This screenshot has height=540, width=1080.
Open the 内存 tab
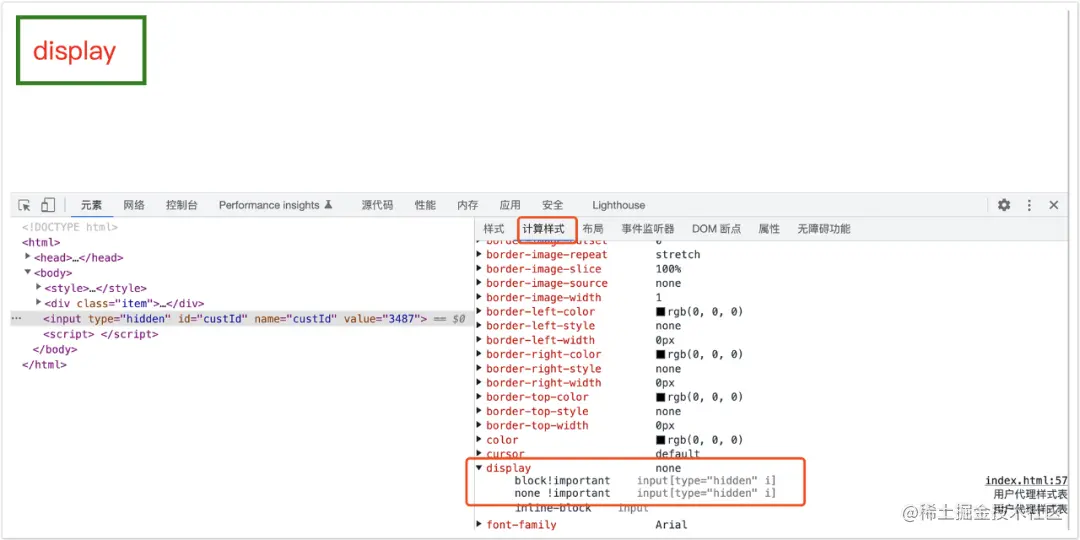(468, 205)
